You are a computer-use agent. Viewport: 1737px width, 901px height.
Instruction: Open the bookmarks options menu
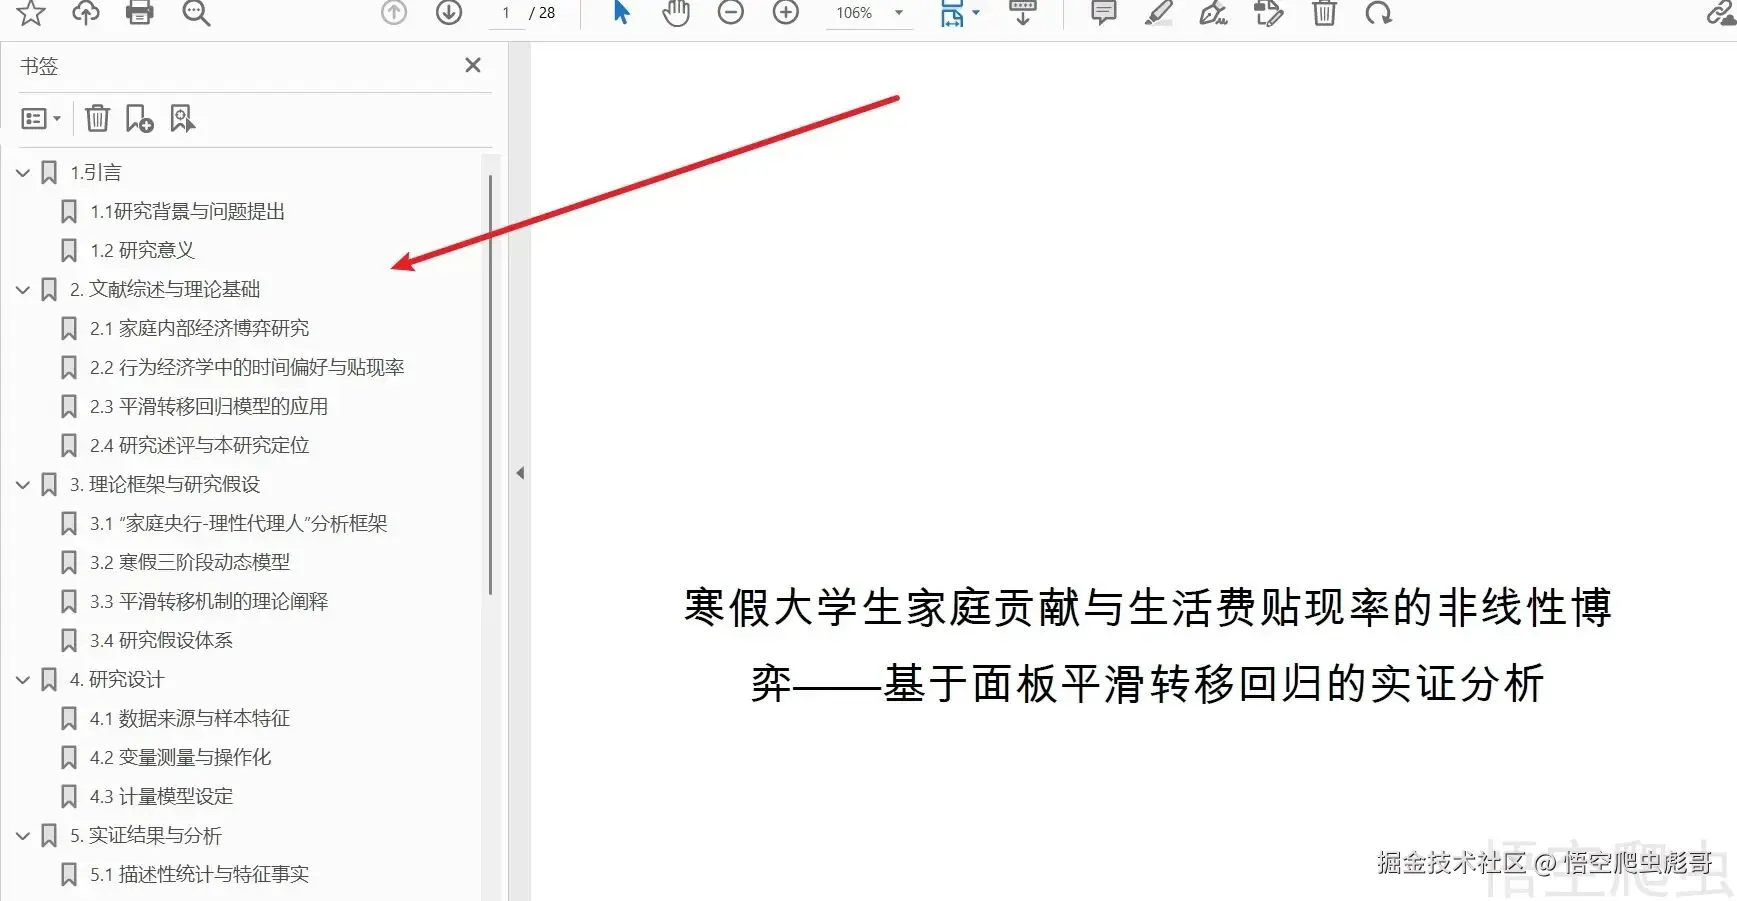click(41, 119)
